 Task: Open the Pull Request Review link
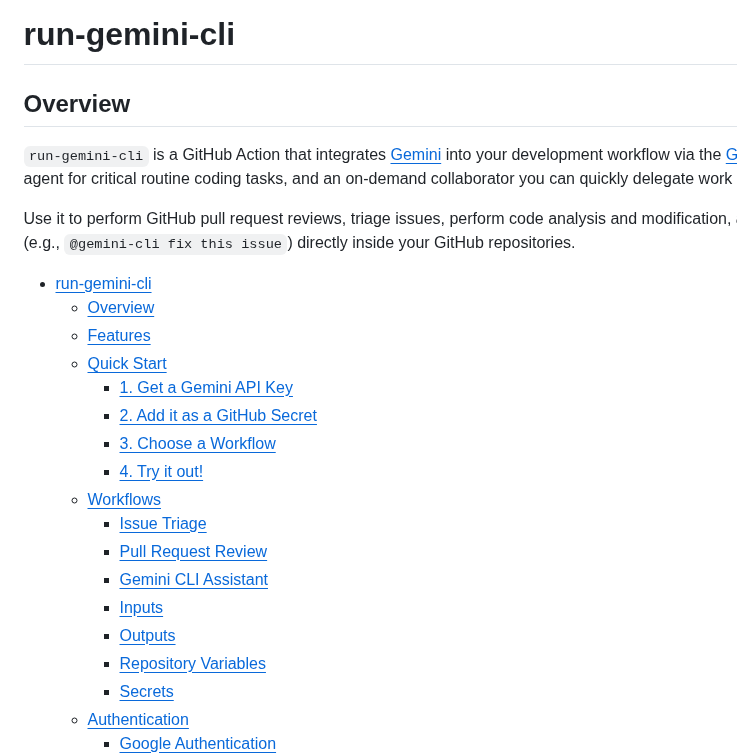[193, 552]
